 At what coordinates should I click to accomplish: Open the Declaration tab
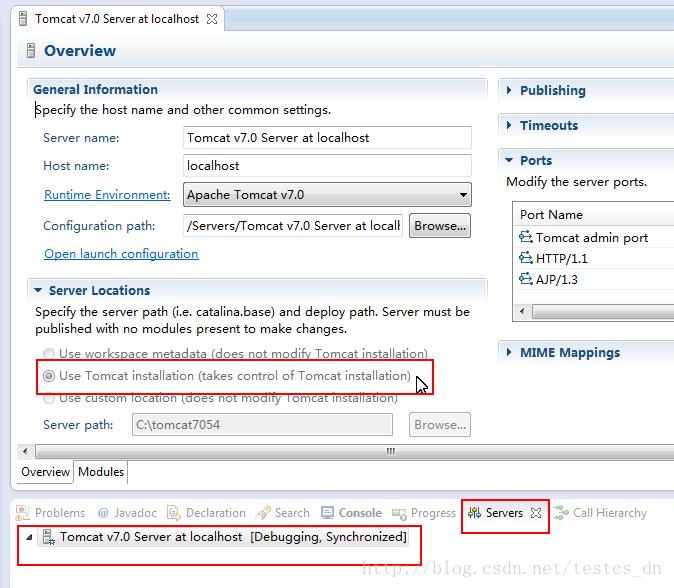click(x=206, y=513)
